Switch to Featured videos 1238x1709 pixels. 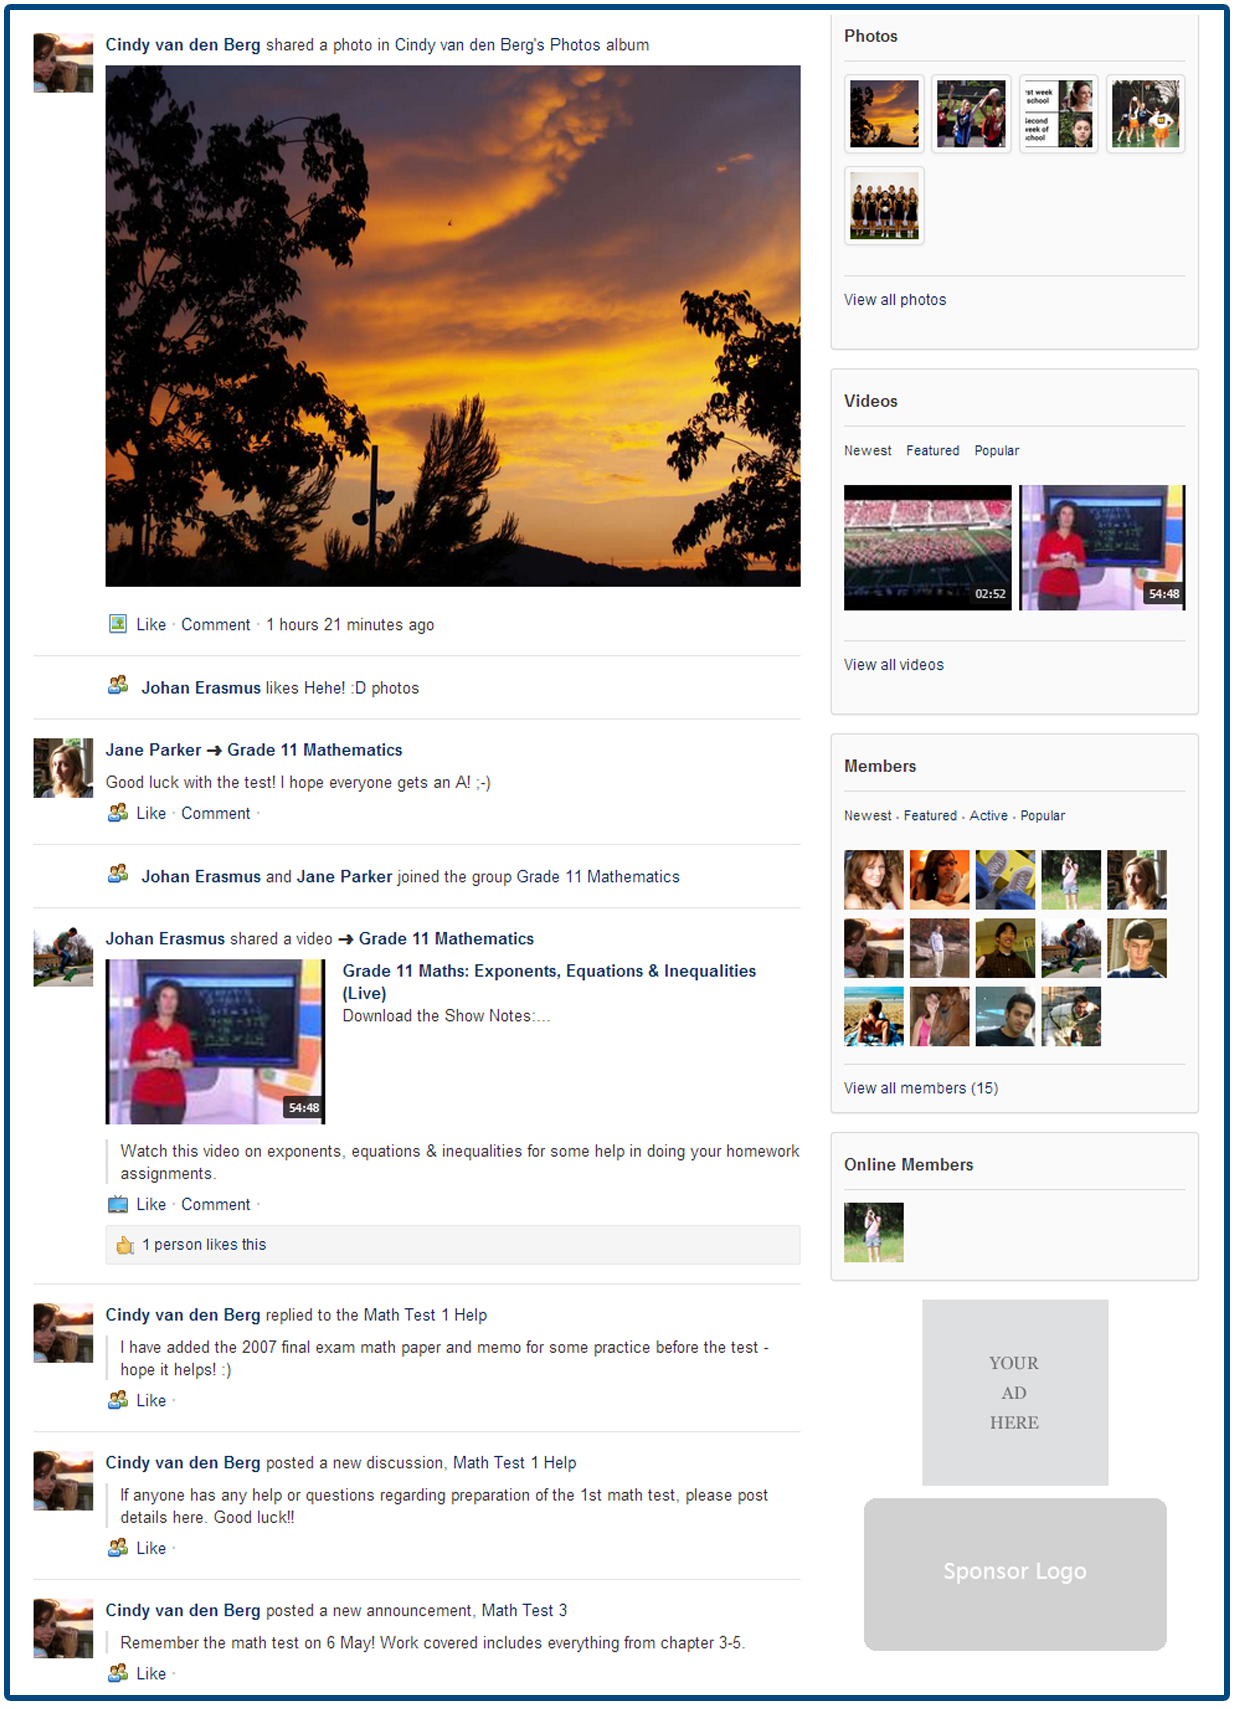coord(933,451)
